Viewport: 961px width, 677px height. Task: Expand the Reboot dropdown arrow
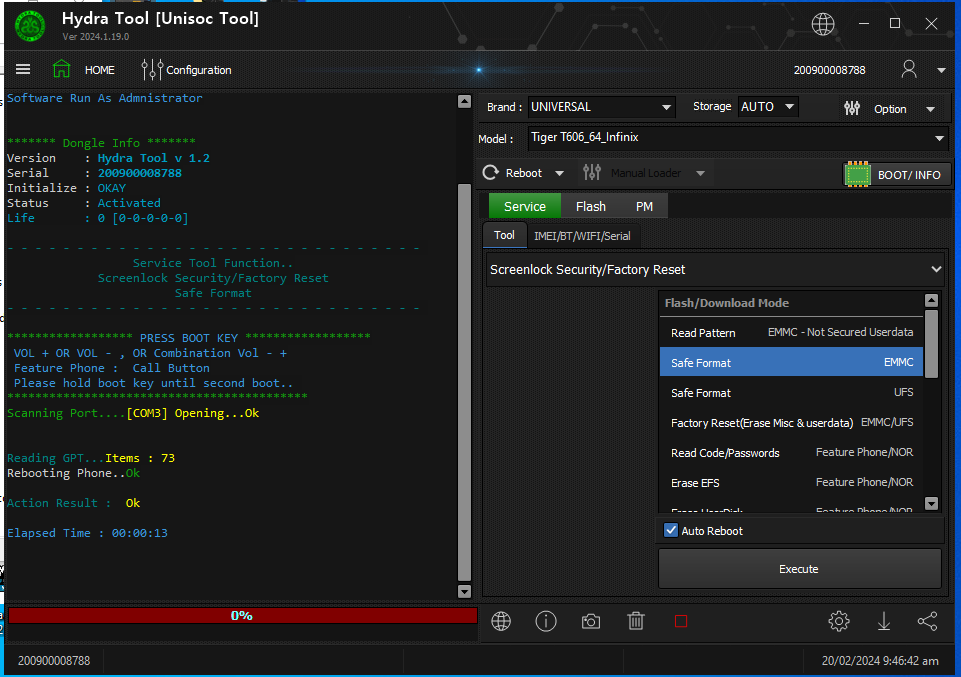click(559, 173)
